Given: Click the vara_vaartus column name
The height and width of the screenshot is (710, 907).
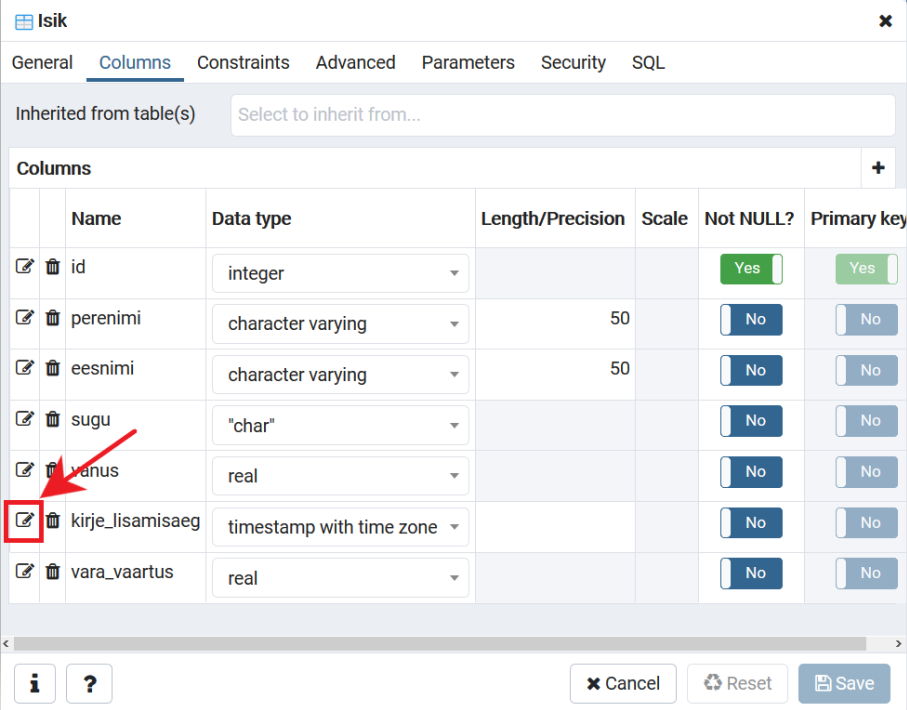Looking at the screenshot, I should click(x=122, y=572).
